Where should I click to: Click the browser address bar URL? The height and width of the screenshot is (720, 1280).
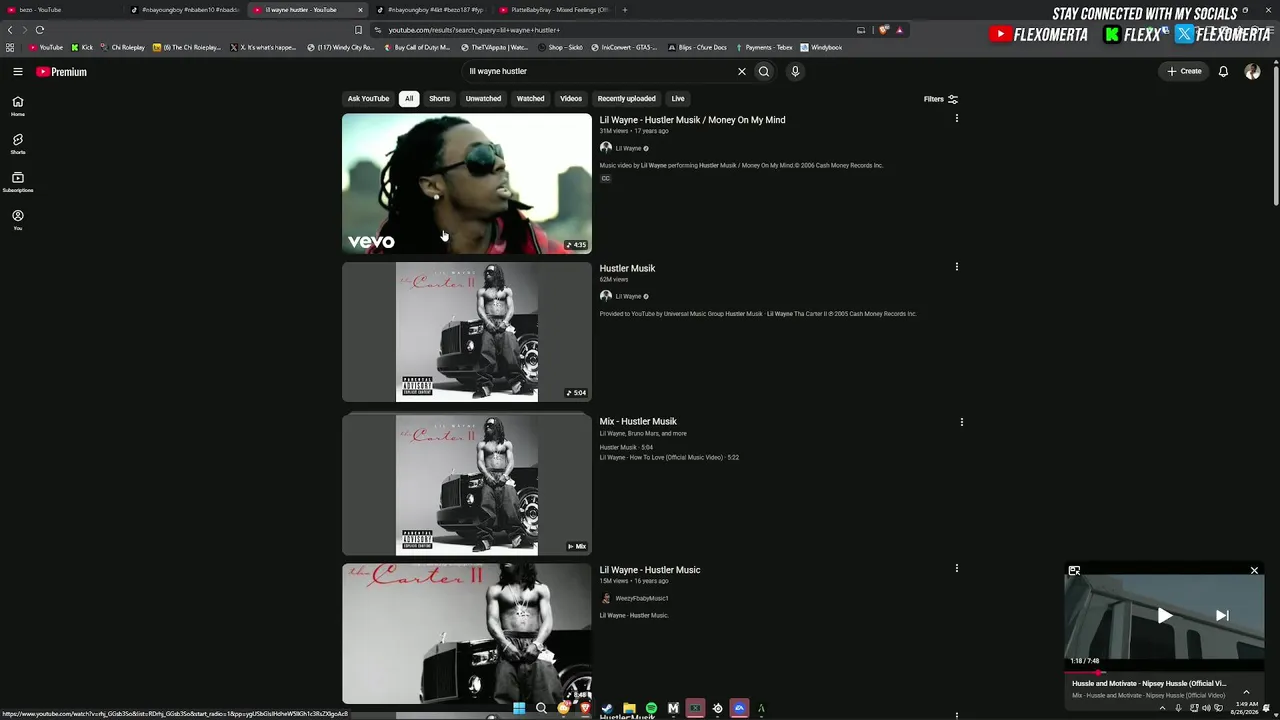[x=474, y=30]
